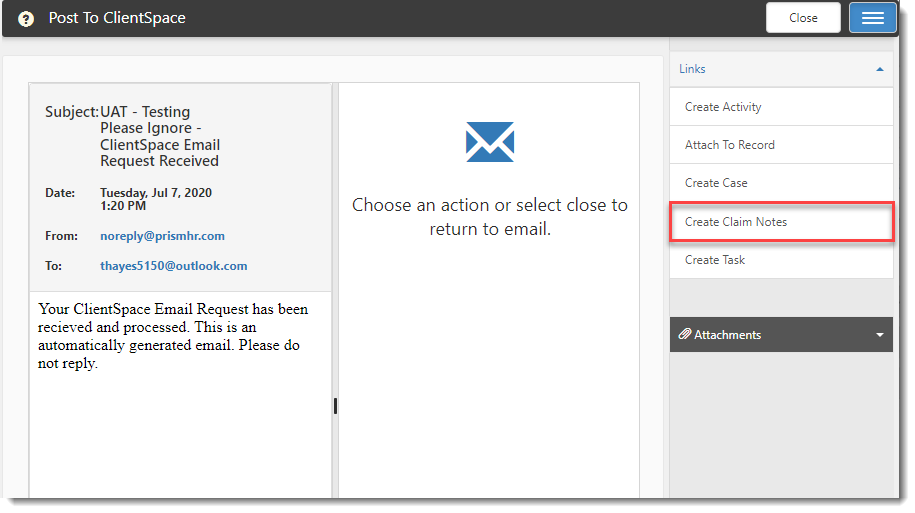The image size is (915, 513).
Task: Collapse the Links section arrow
Action: 879,69
